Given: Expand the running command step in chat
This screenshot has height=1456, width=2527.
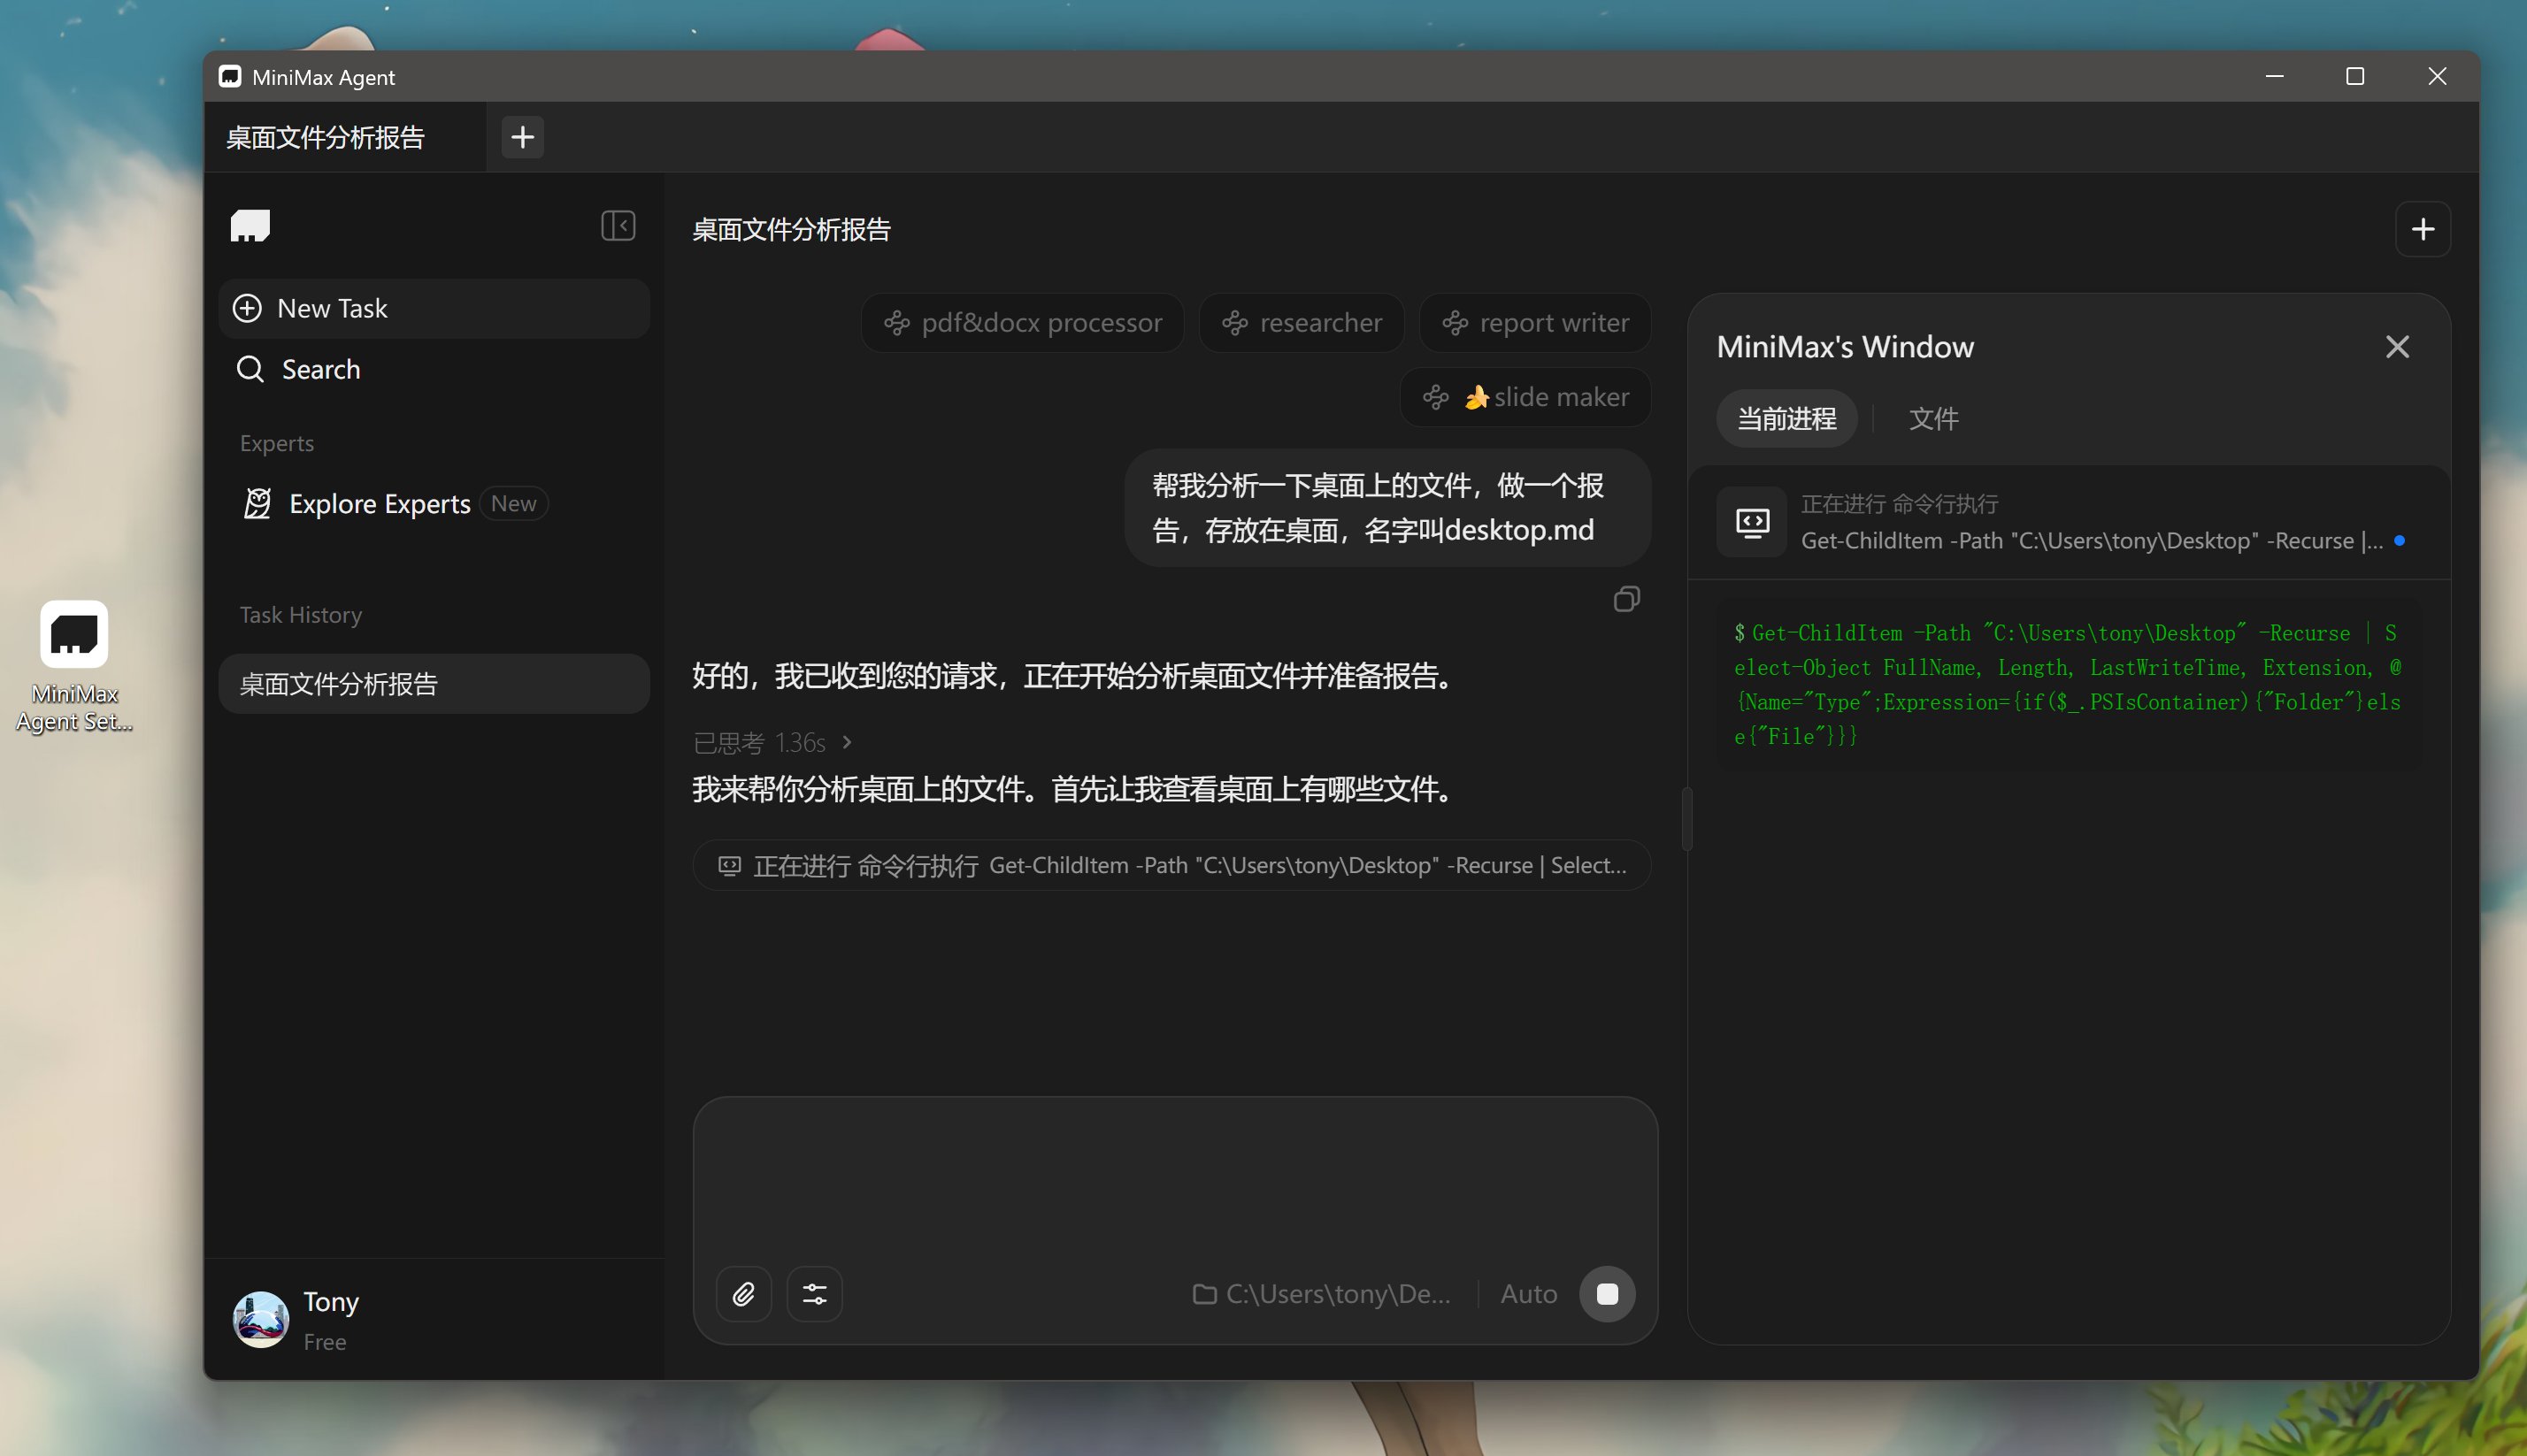Looking at the screenshot, I should pyautogui.click(x=1171, y=865).
